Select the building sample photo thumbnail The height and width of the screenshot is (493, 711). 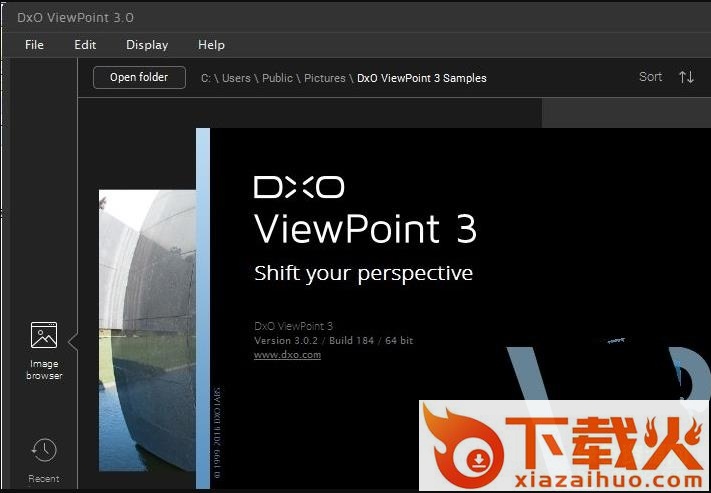click(x=147, y=330)
